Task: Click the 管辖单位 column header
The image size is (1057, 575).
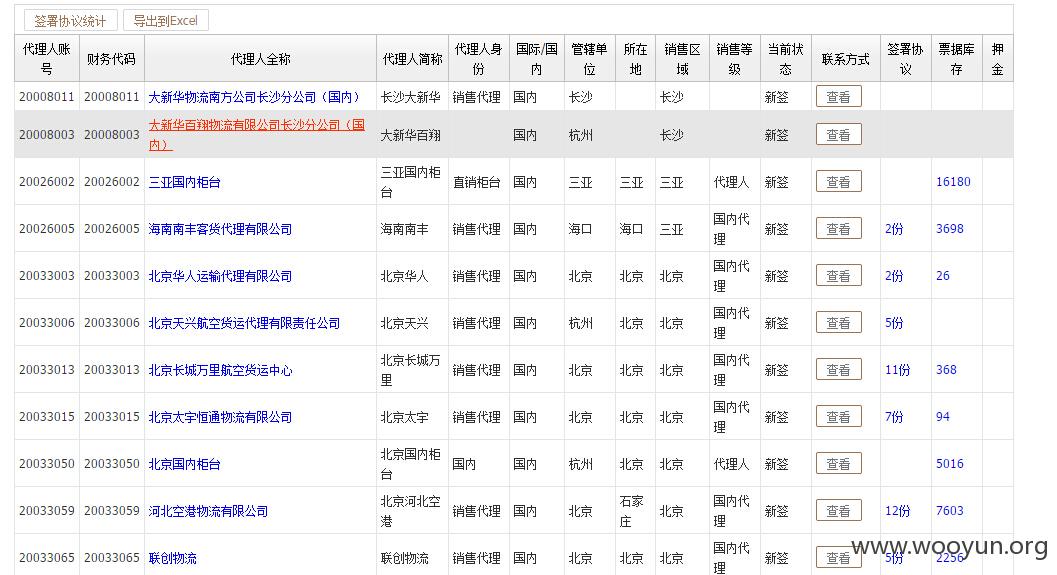Action: (590, 59)
